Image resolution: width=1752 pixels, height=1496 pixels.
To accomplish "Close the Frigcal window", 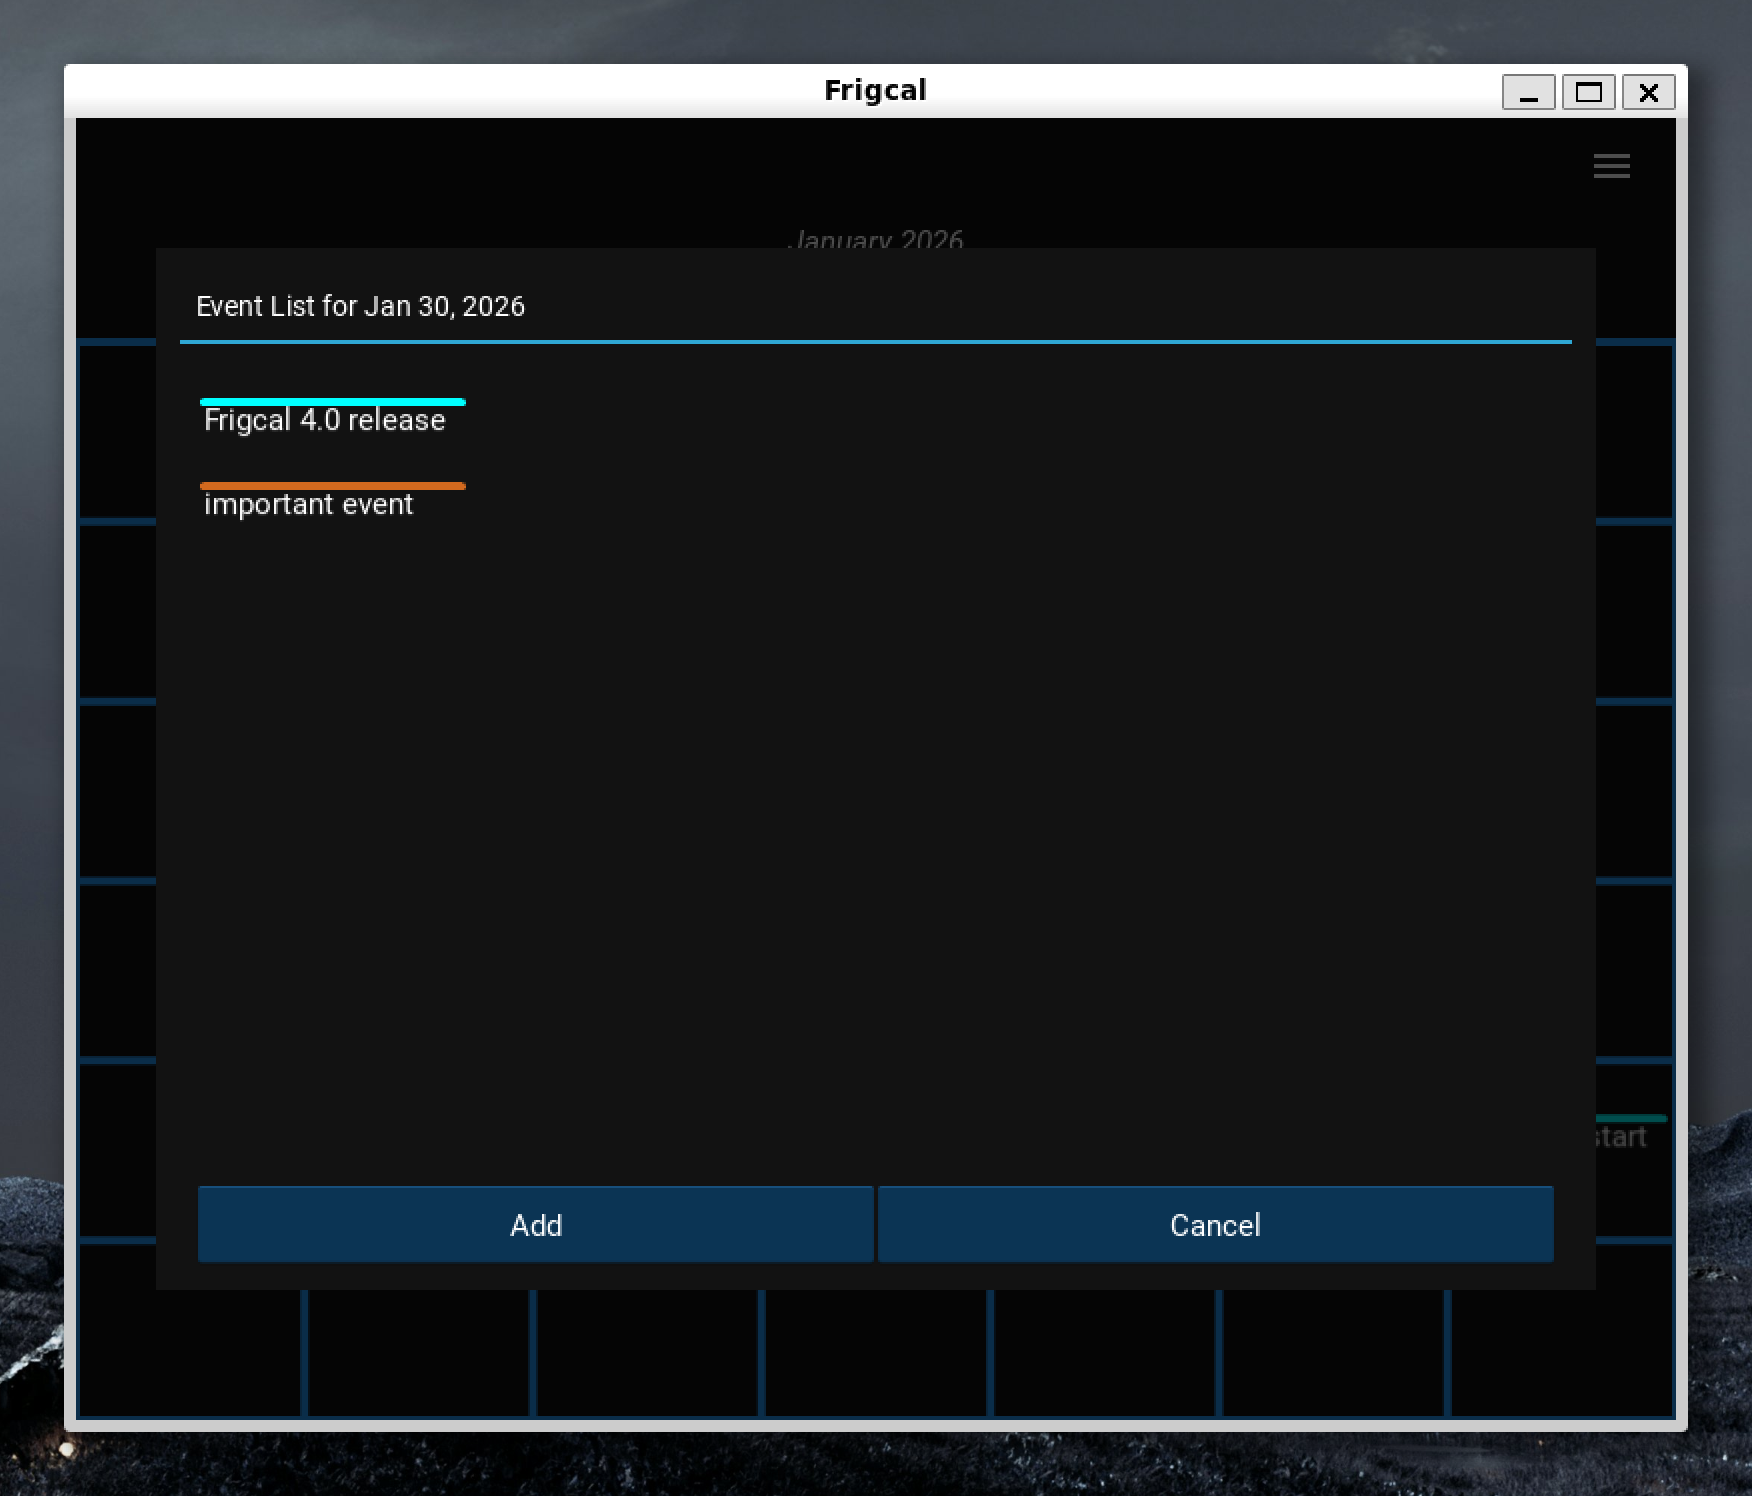I will pyautogui.click(x=1648, y=93).
